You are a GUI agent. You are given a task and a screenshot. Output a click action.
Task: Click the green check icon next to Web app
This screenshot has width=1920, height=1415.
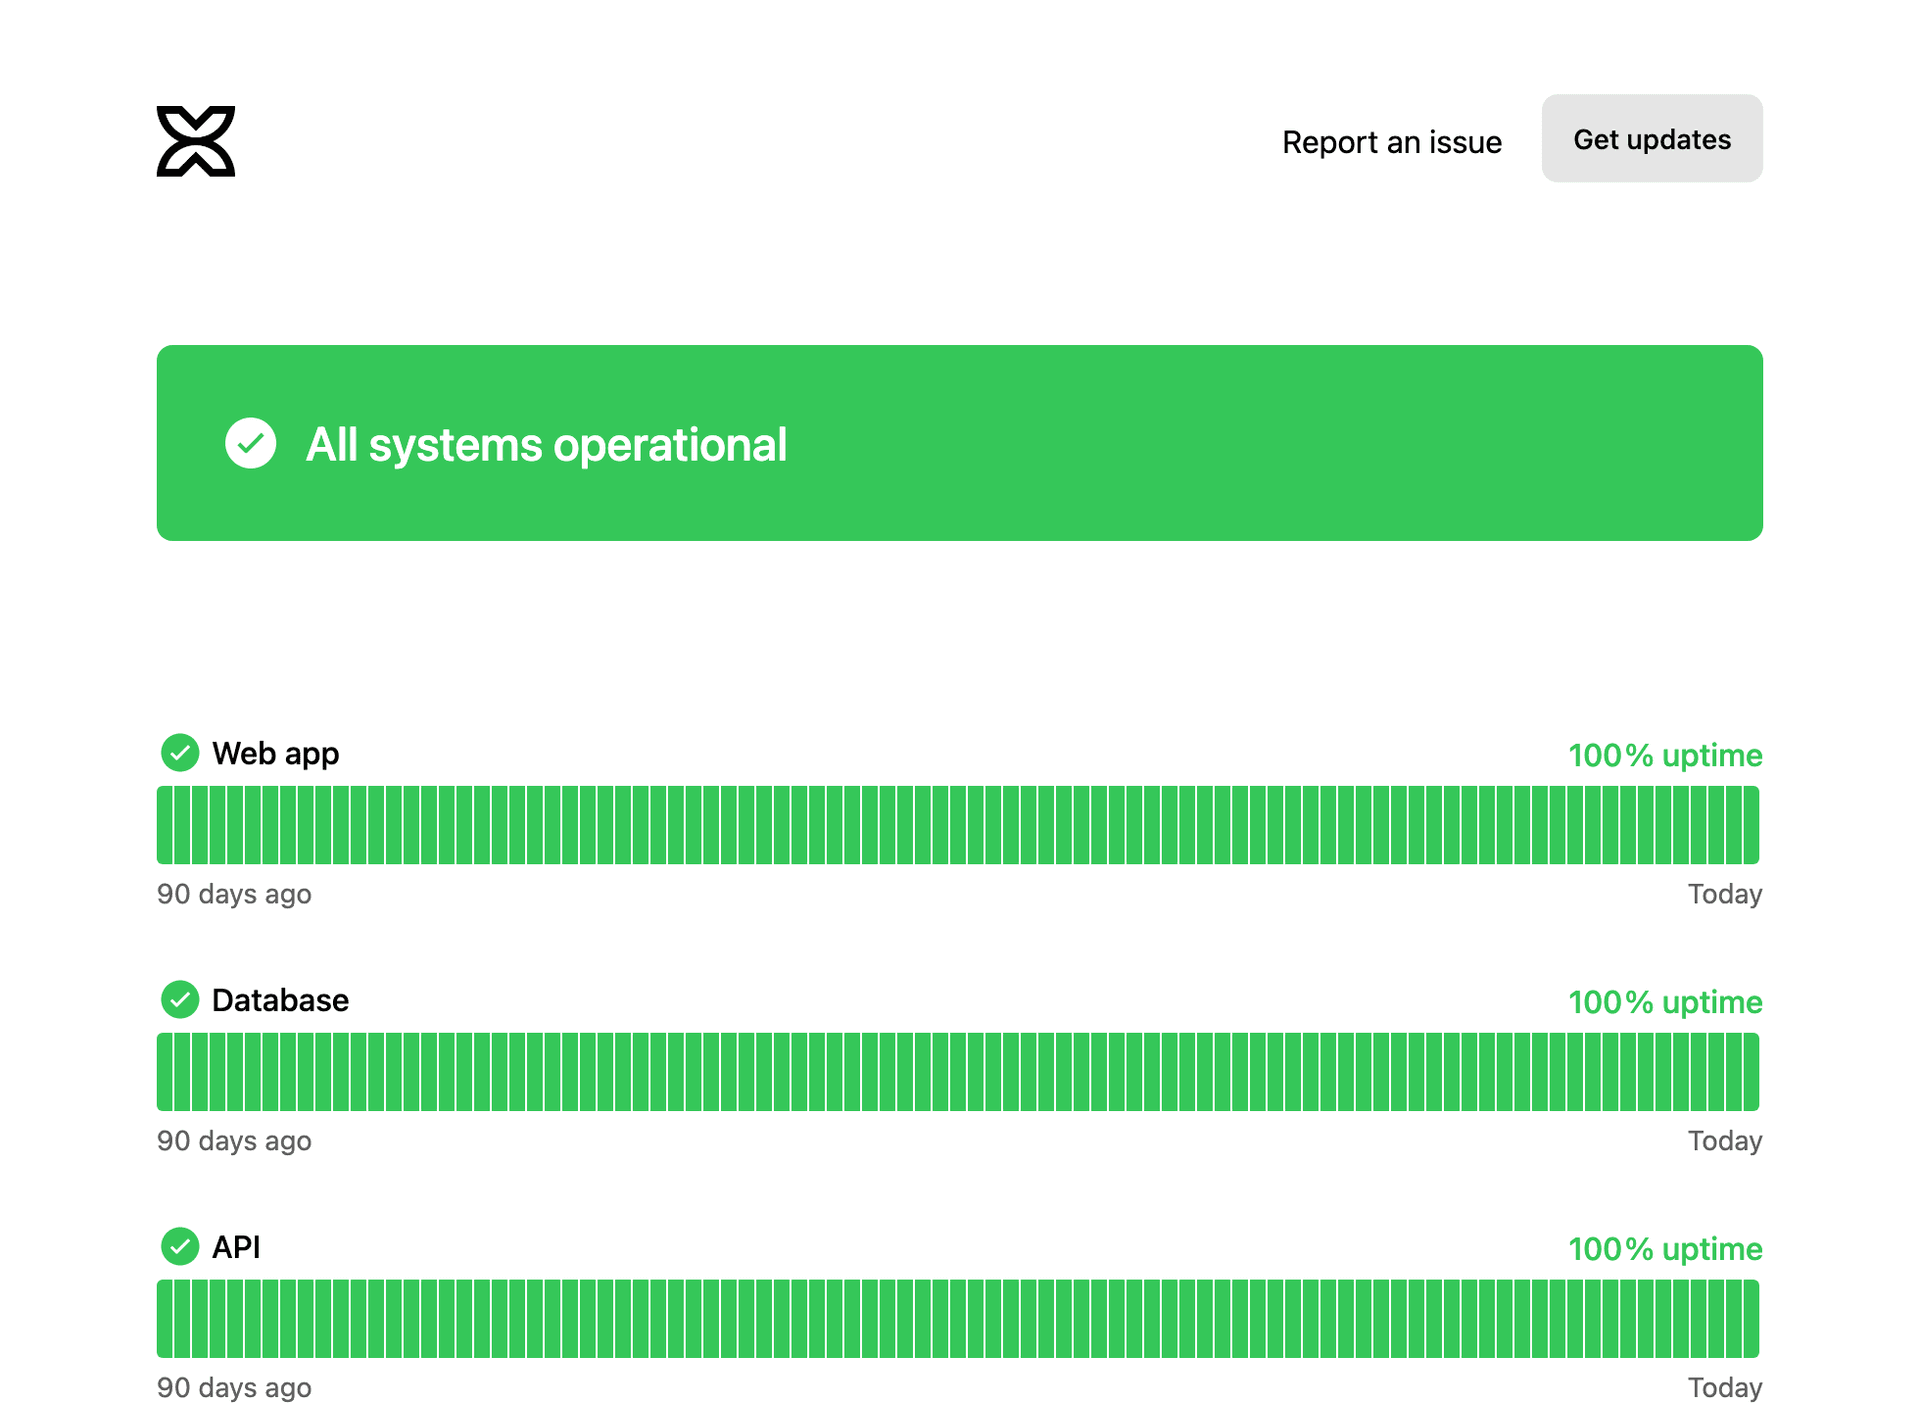180,753
